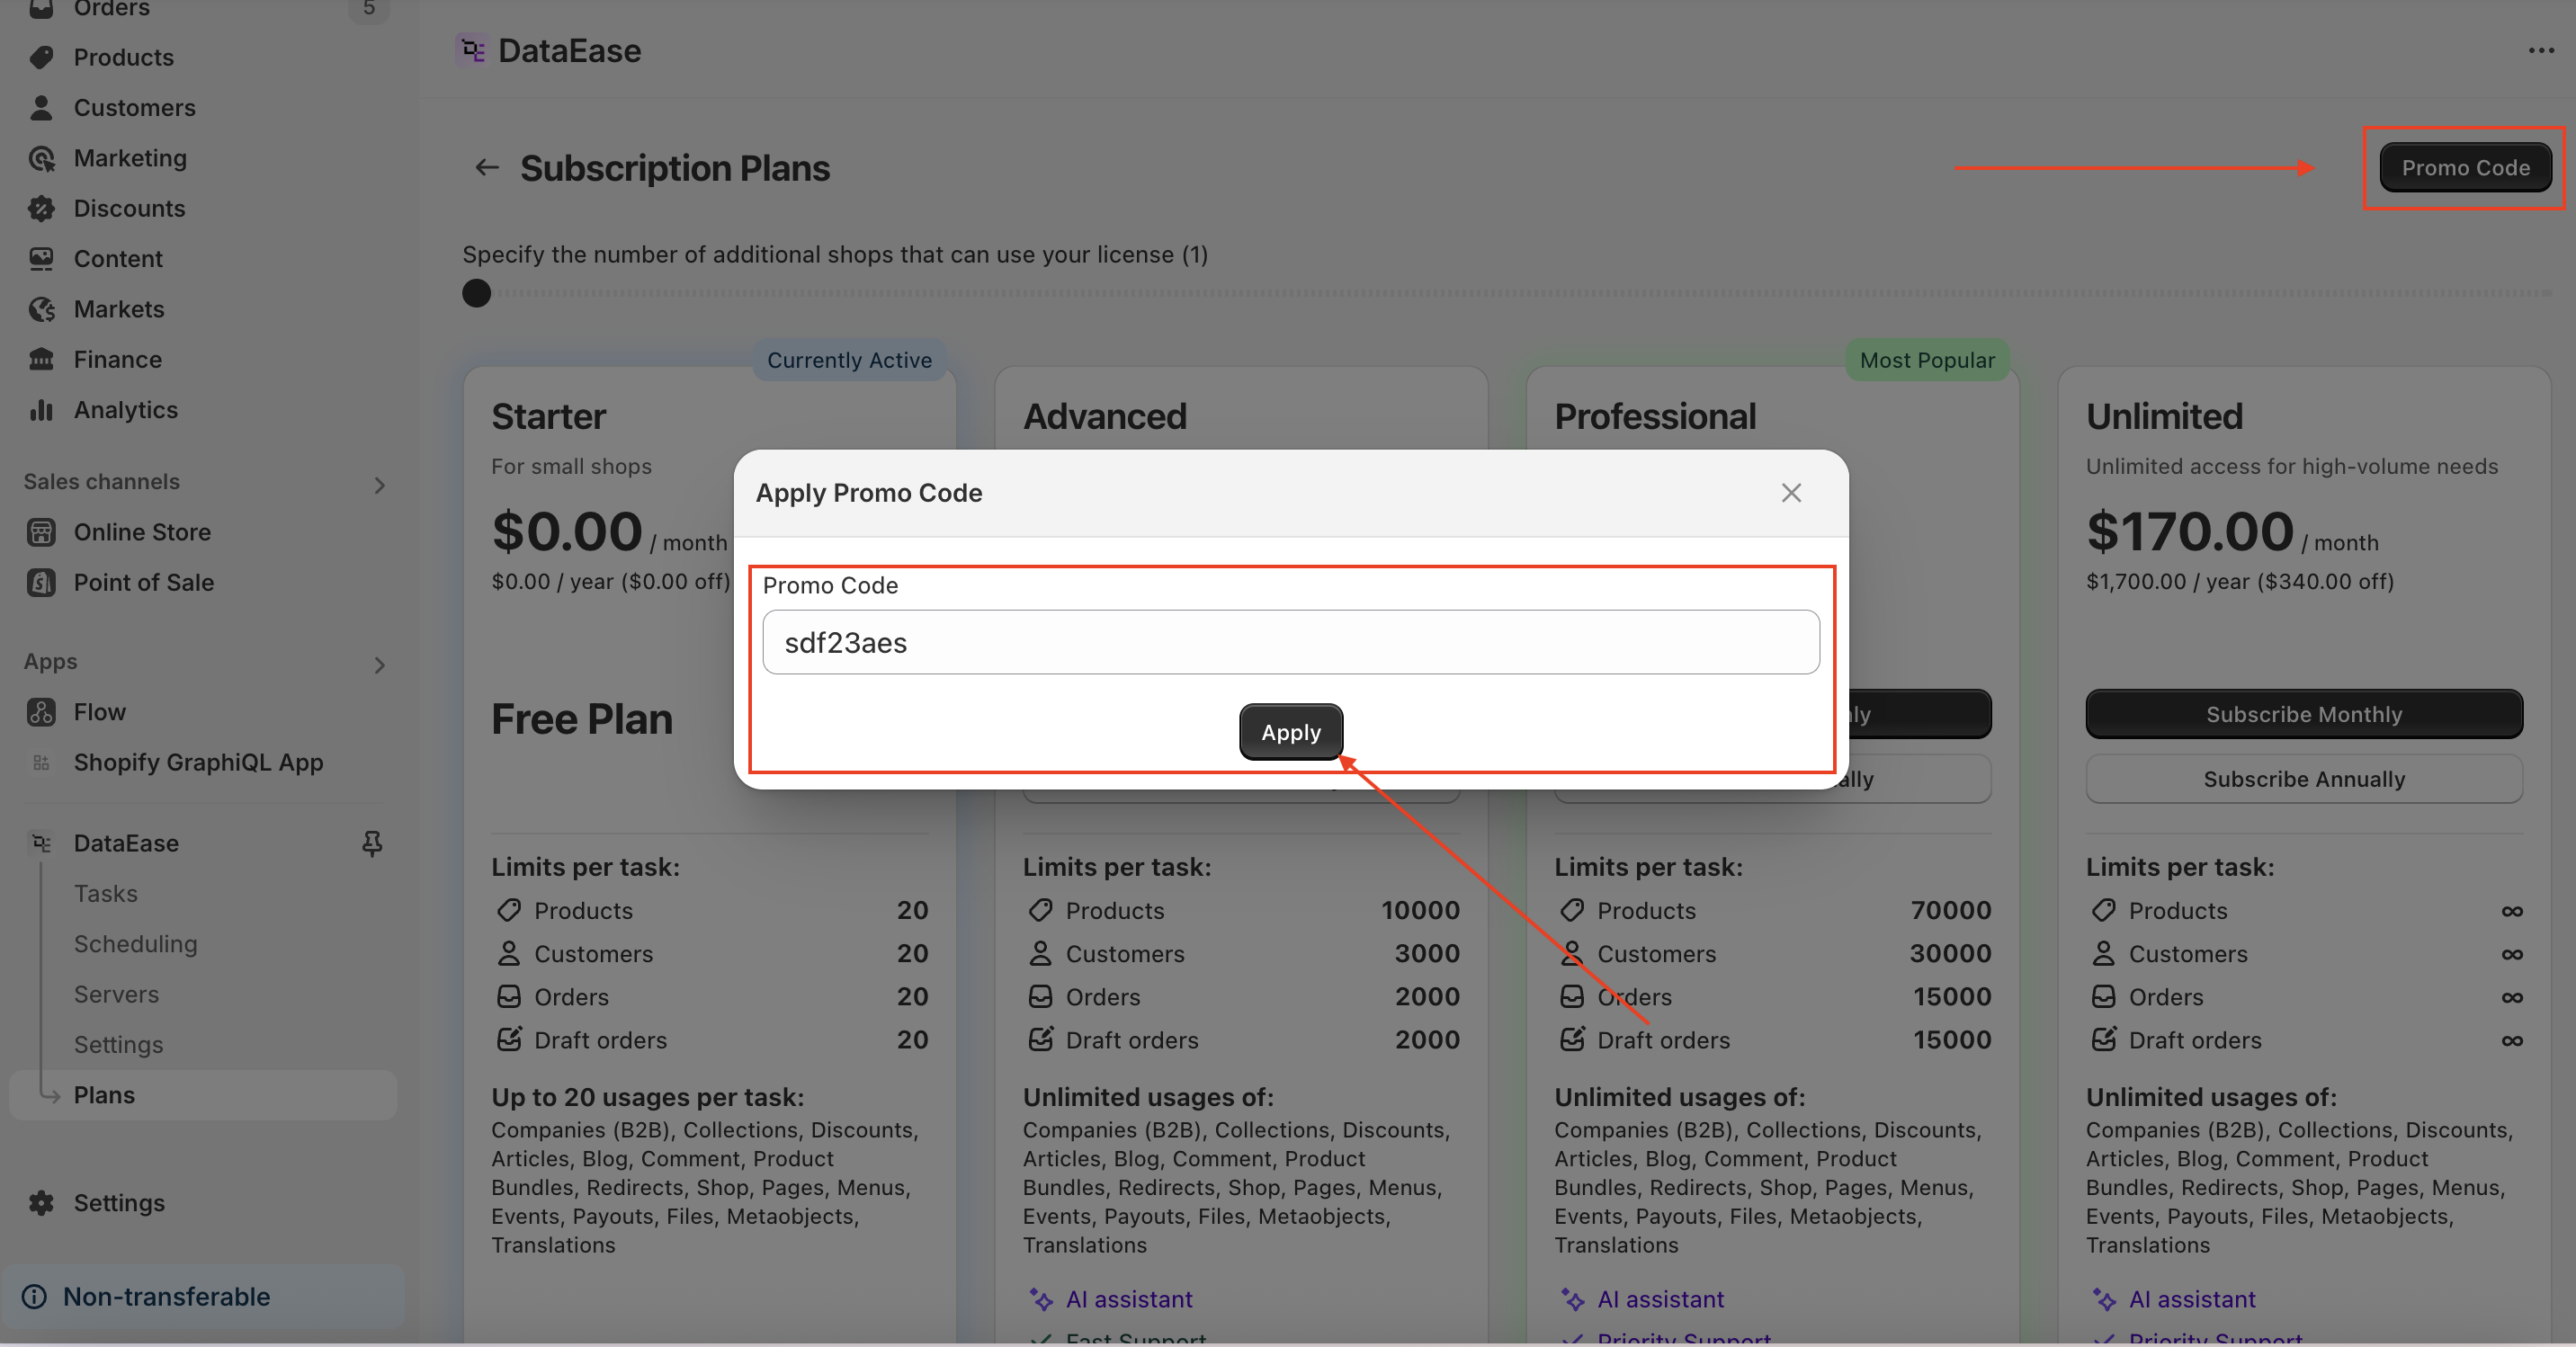
Task: Click Subscribe Annually for Unlimited plan
Action: (x=2304, y=779)
